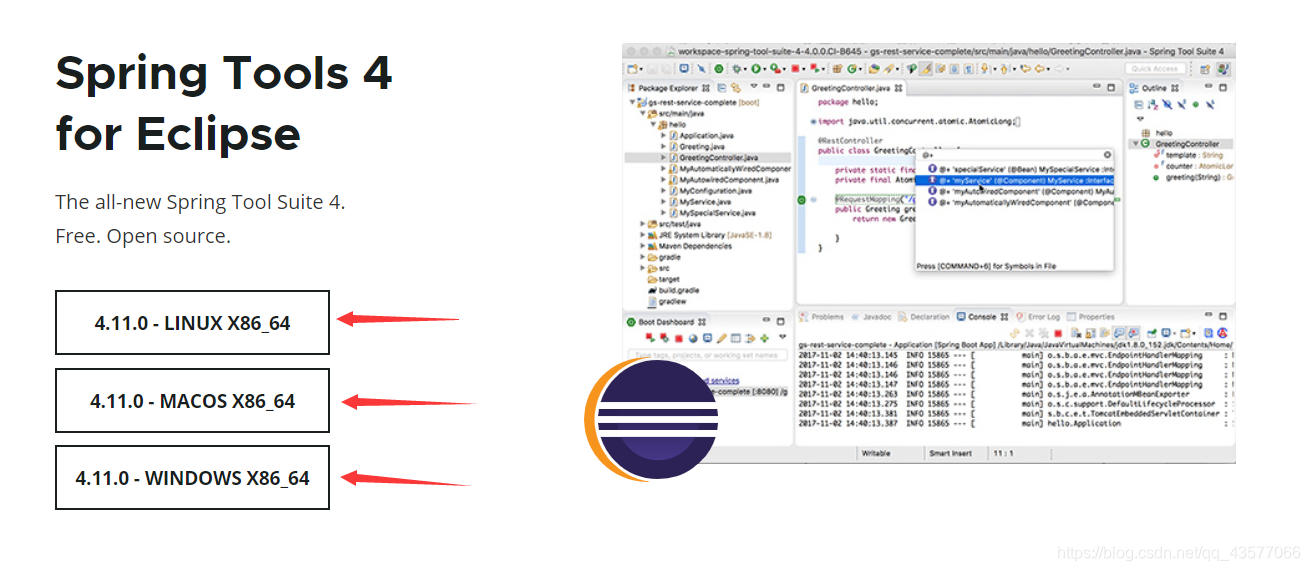The image size is (1310, 571).
Task: Click the green boot marker in editor gutter
Action: (x=801, y=200)
